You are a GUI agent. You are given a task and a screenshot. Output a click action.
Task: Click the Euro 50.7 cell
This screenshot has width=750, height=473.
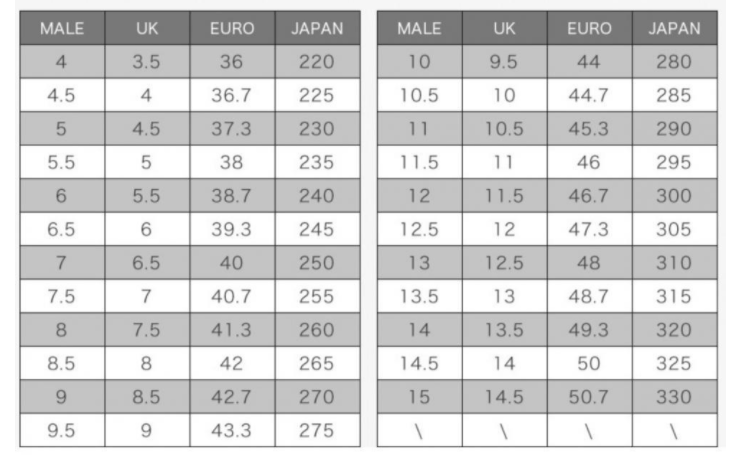tap(589, 398)
